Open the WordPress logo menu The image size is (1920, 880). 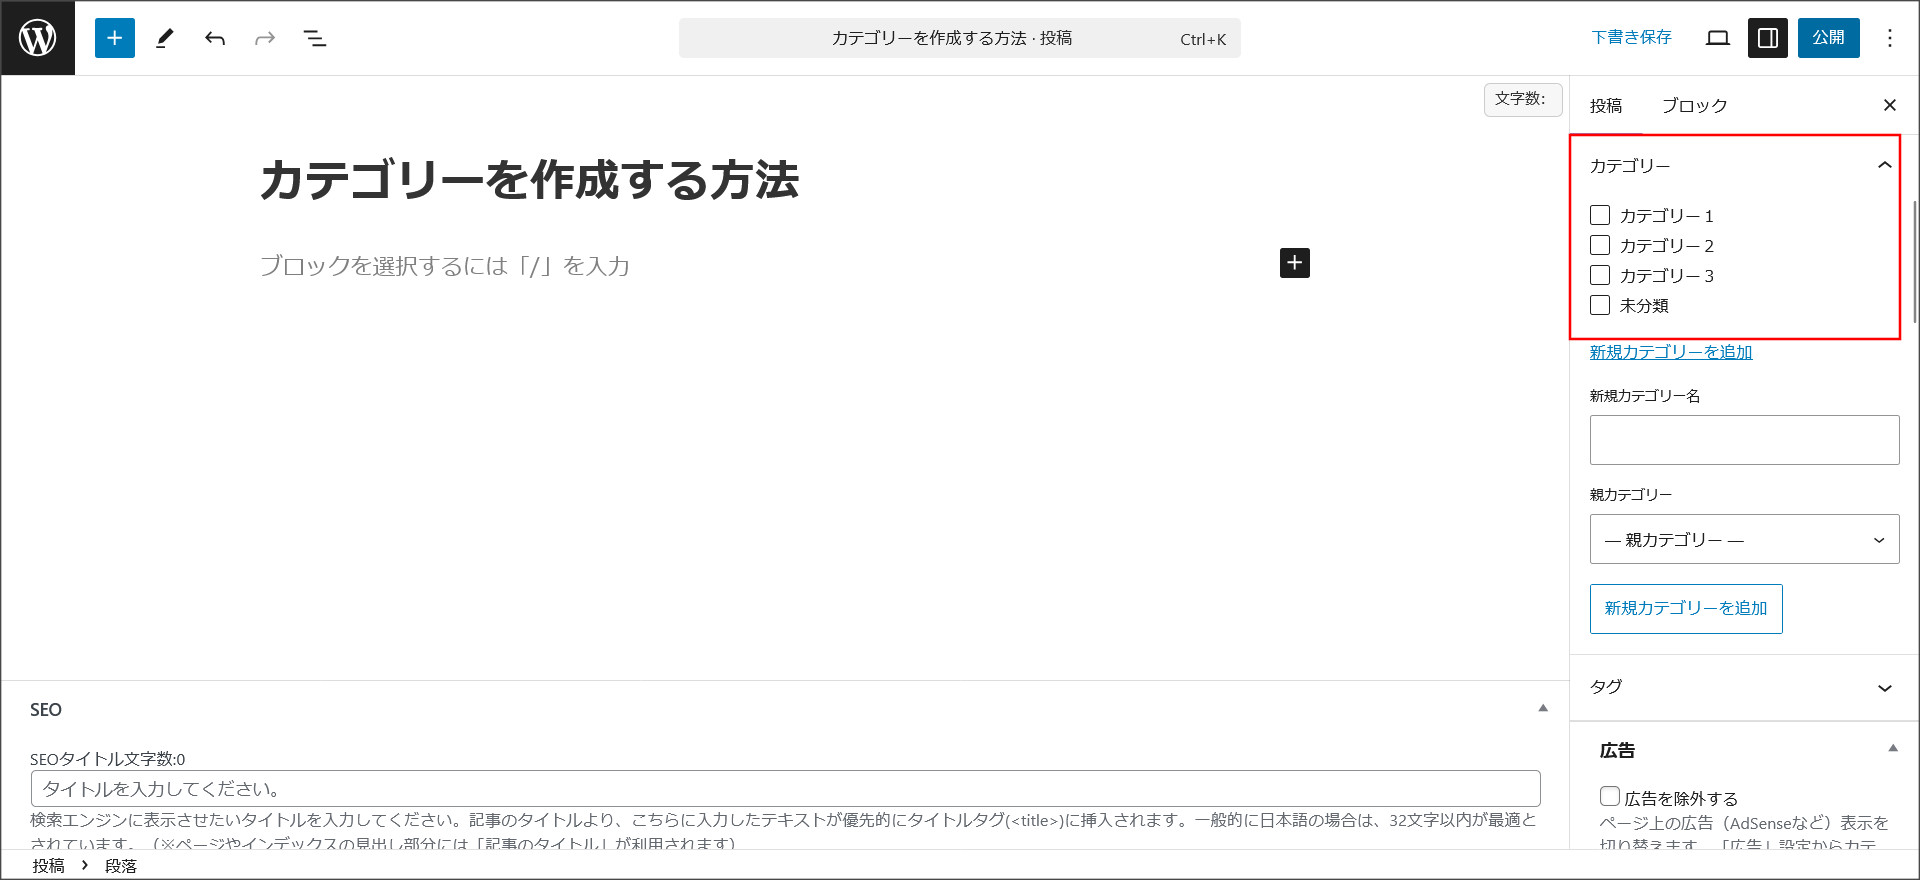(x=37, y=38)
